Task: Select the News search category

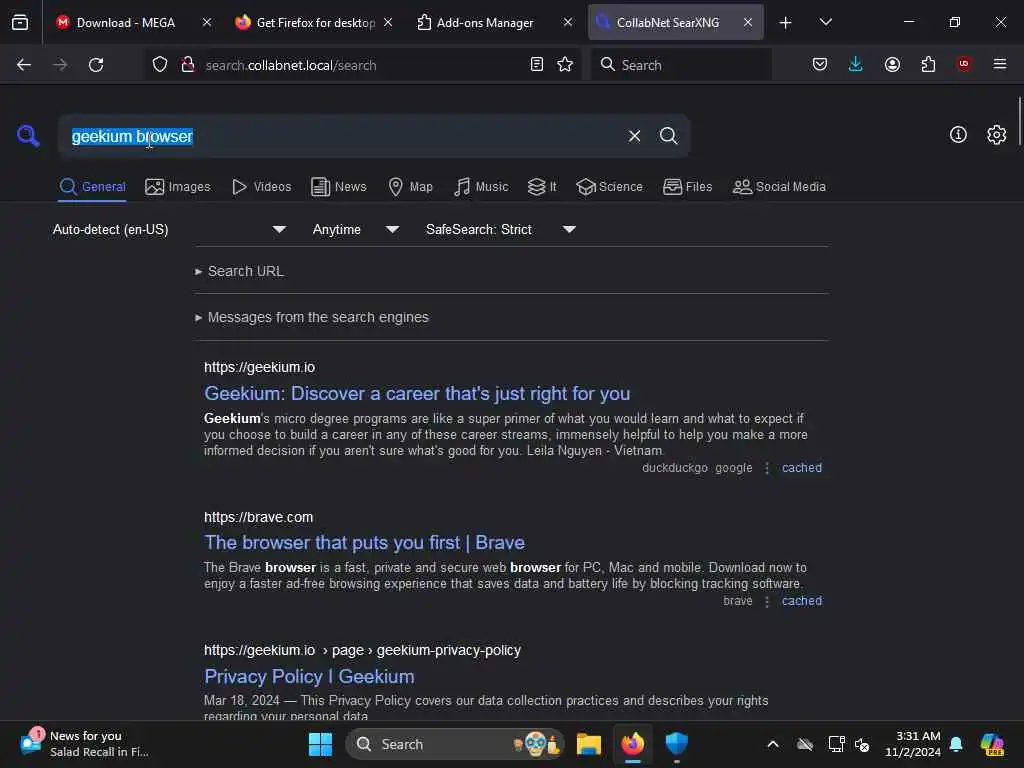Action: (x=338, y=187)
